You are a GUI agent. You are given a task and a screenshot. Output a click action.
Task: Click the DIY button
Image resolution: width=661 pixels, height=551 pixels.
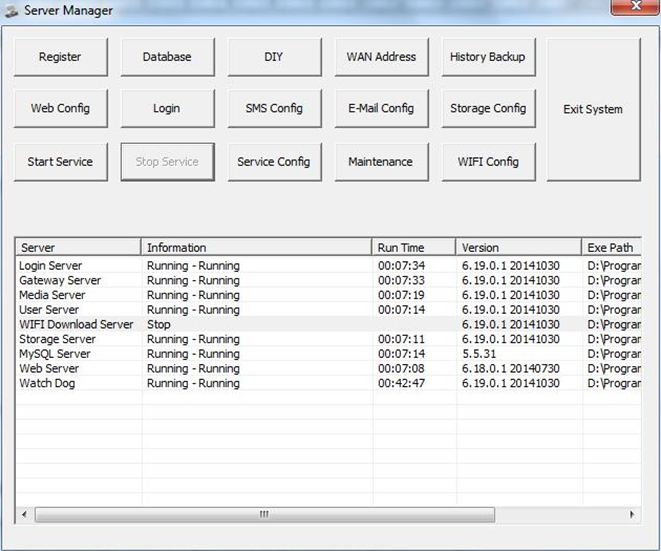coord(274,57)
